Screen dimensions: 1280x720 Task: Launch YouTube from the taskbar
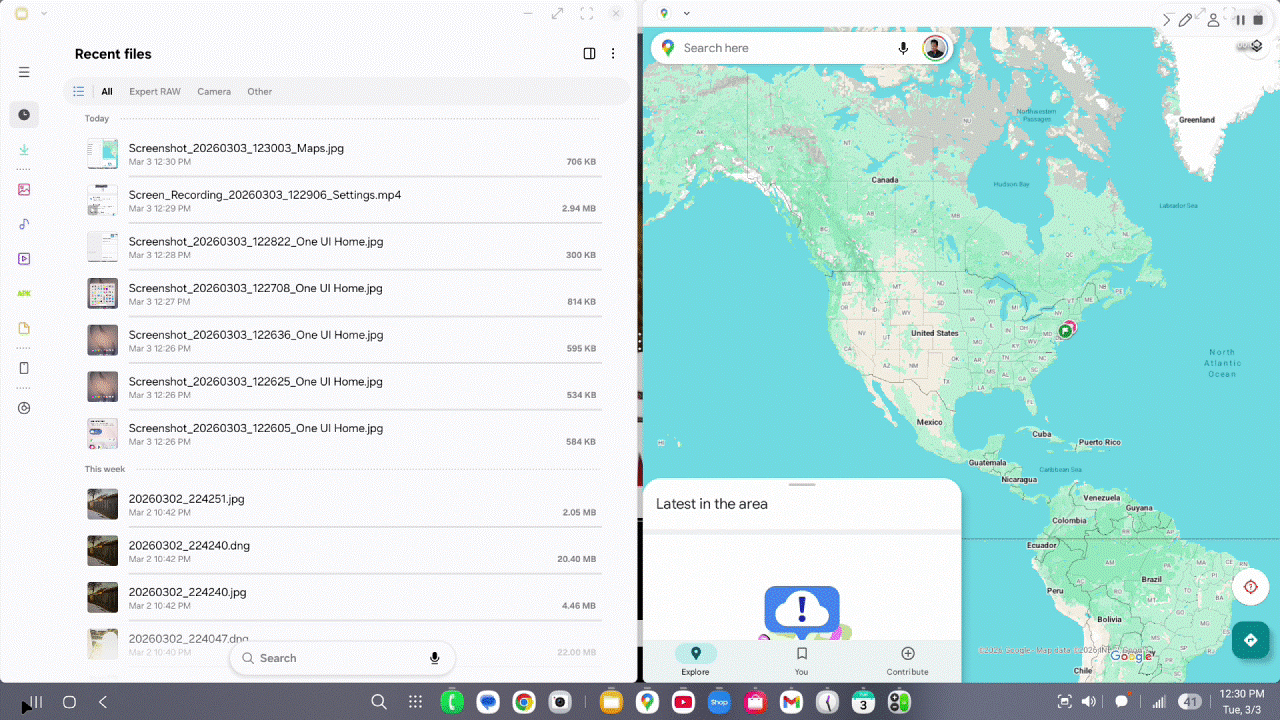point(683,702)
